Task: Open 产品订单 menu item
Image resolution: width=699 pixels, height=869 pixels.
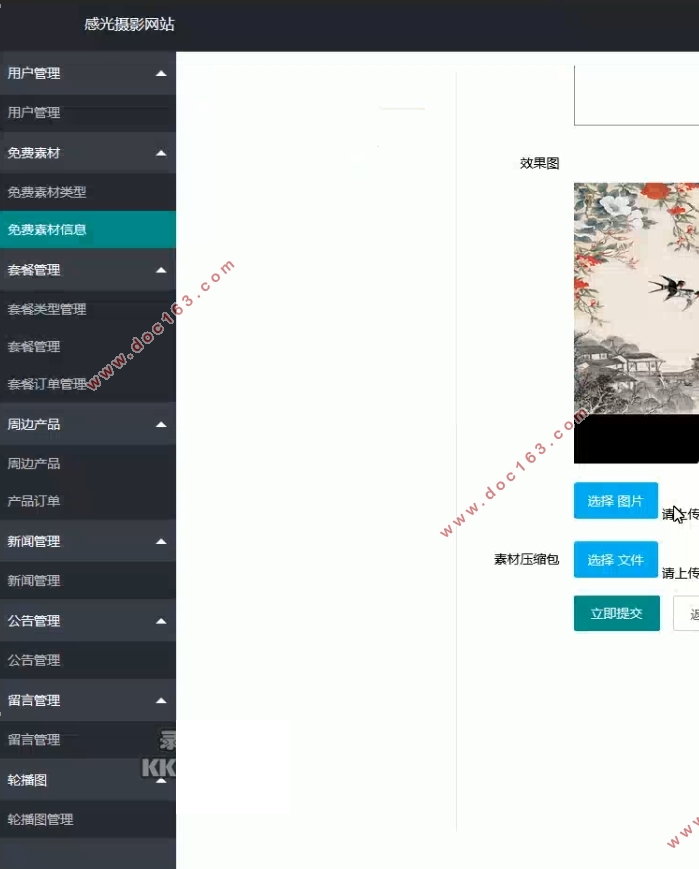Action: click(x=88, y=501)
